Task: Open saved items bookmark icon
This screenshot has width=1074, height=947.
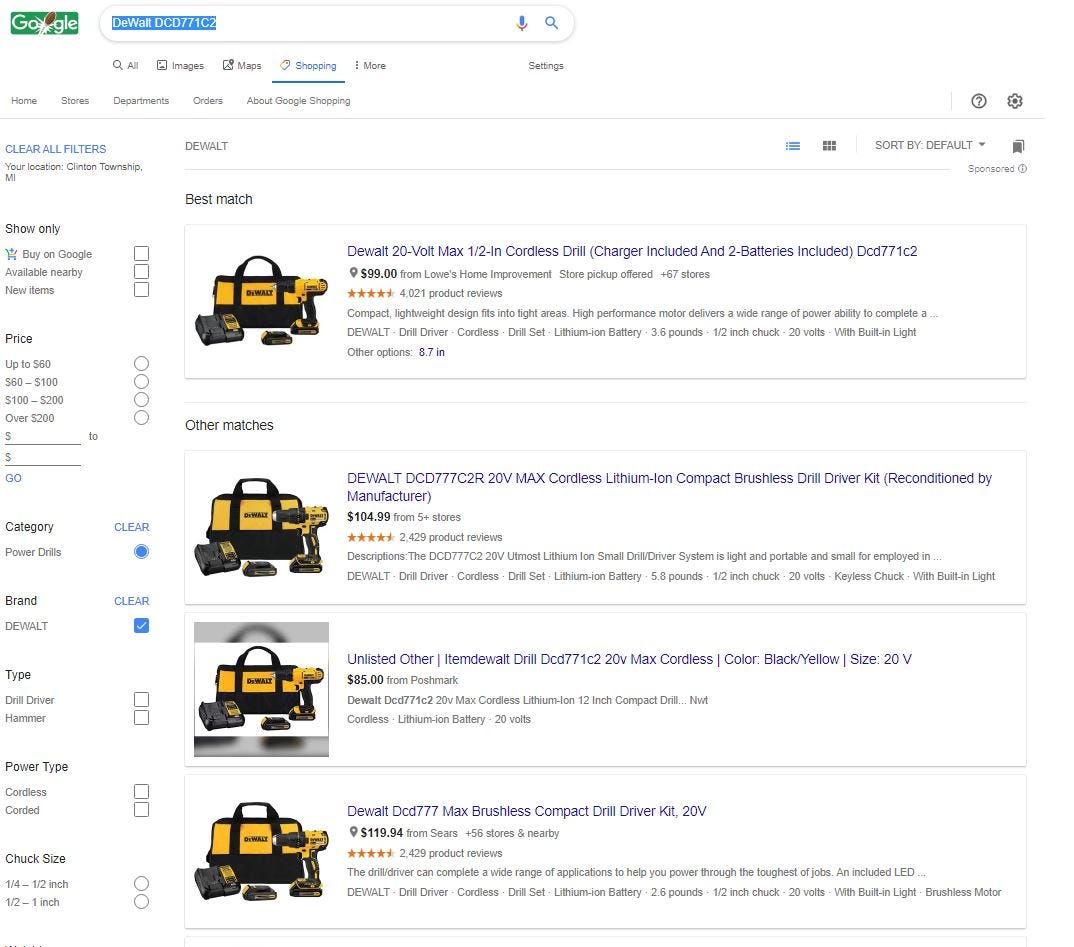Action: pyautogui.click(x=1018, y=146)
